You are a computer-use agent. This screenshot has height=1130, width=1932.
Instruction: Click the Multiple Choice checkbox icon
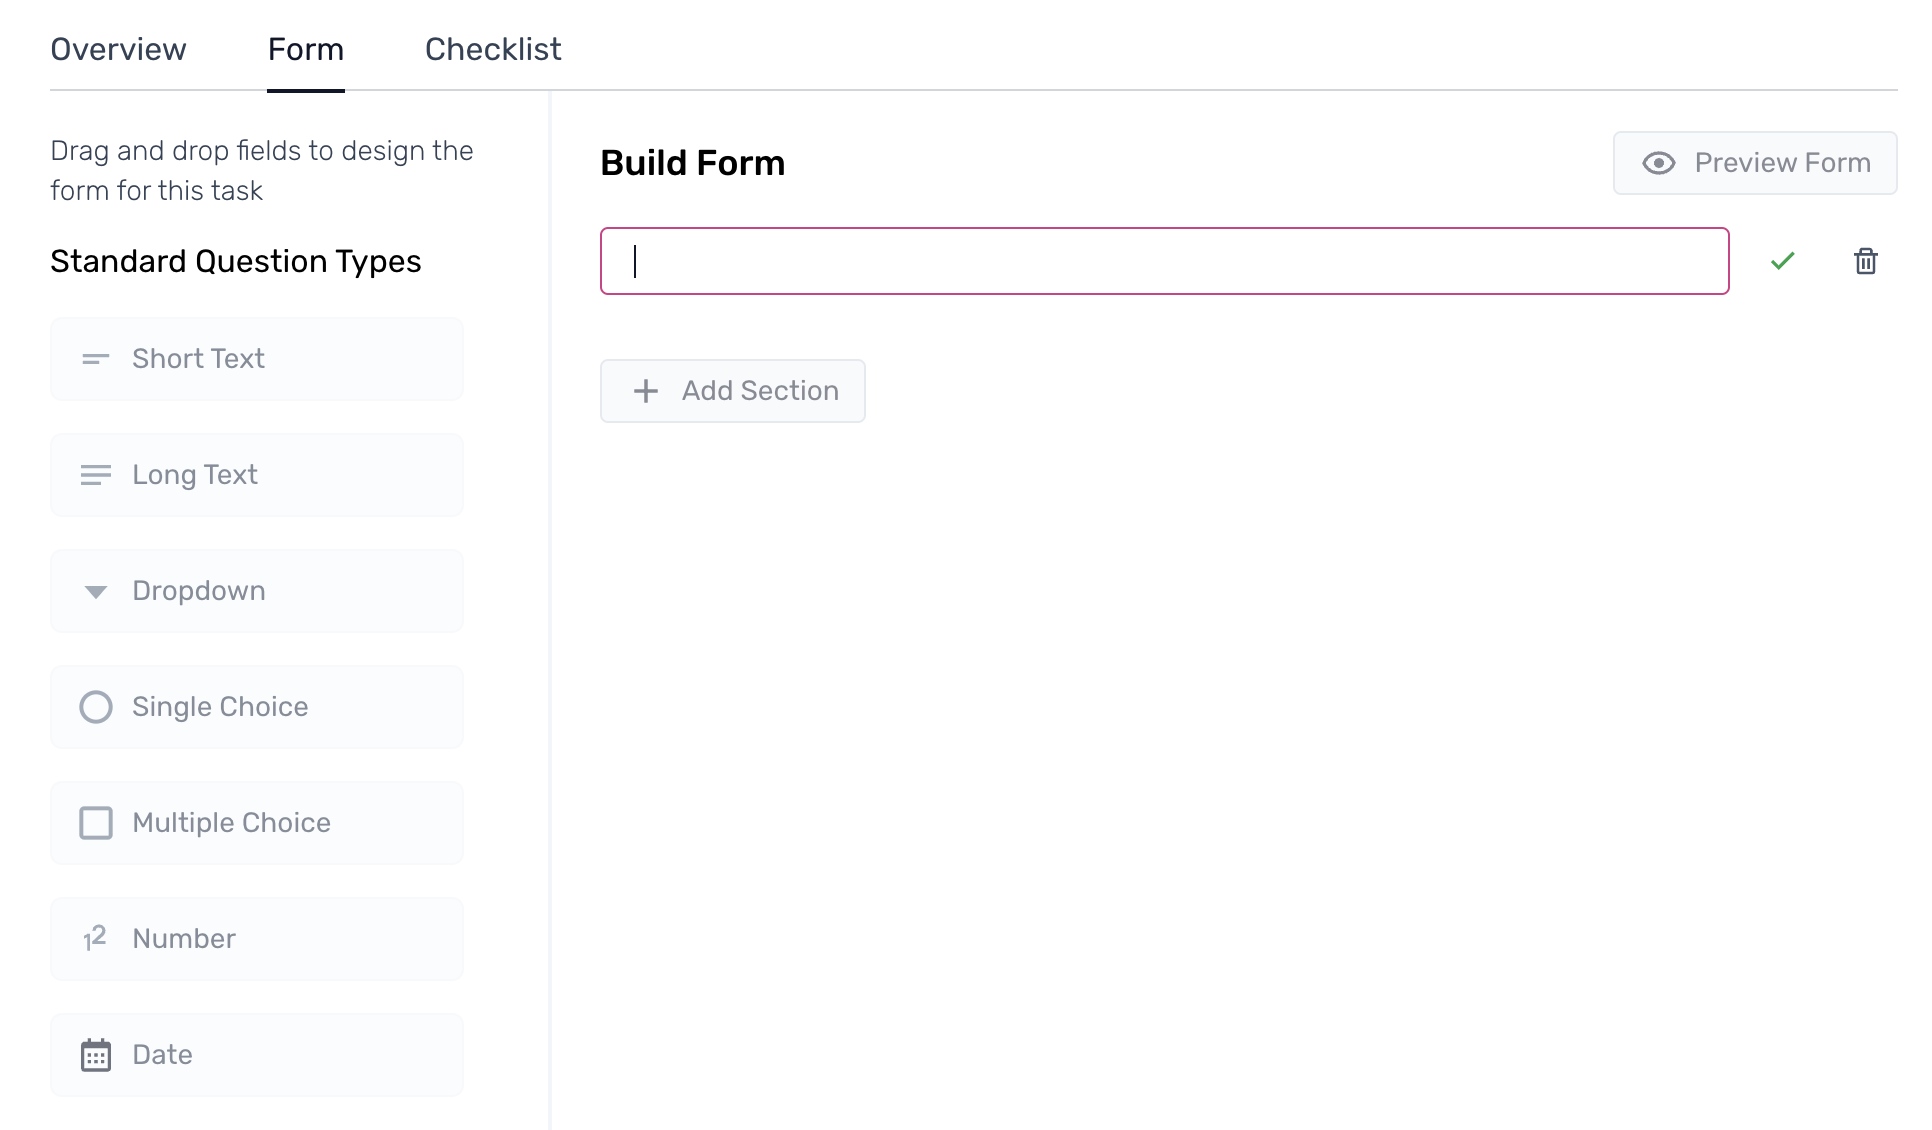[x=96, y=823]
